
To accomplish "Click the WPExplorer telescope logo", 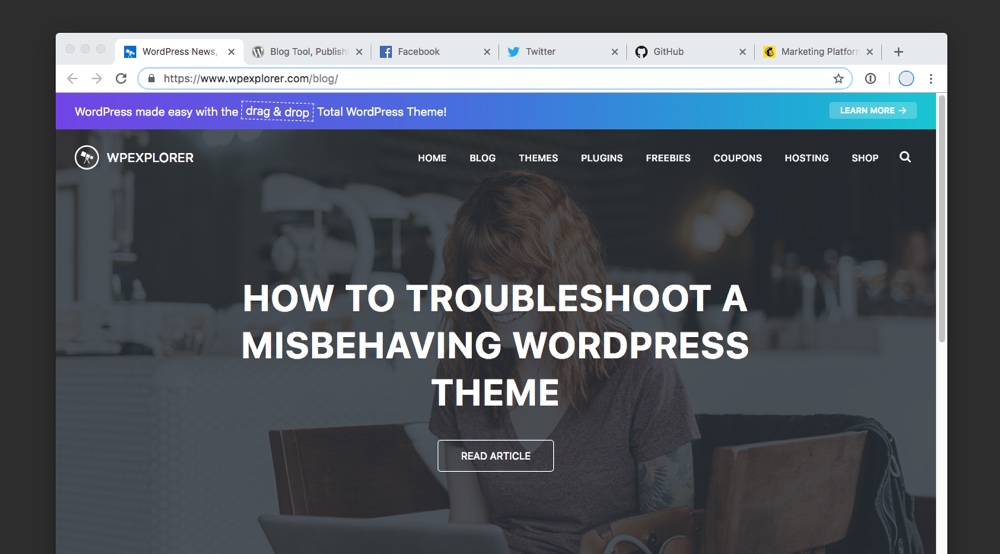I will click(x=87, y=157).
